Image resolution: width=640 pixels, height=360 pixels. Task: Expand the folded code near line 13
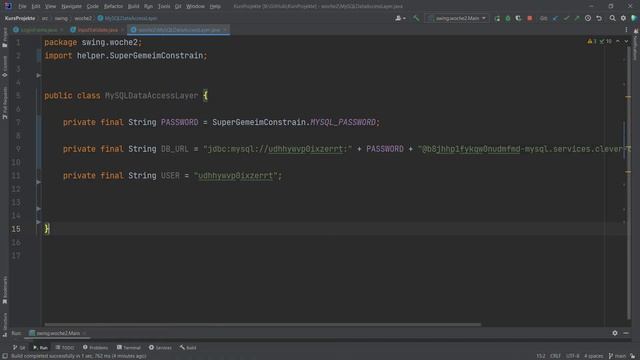[38, 209]
